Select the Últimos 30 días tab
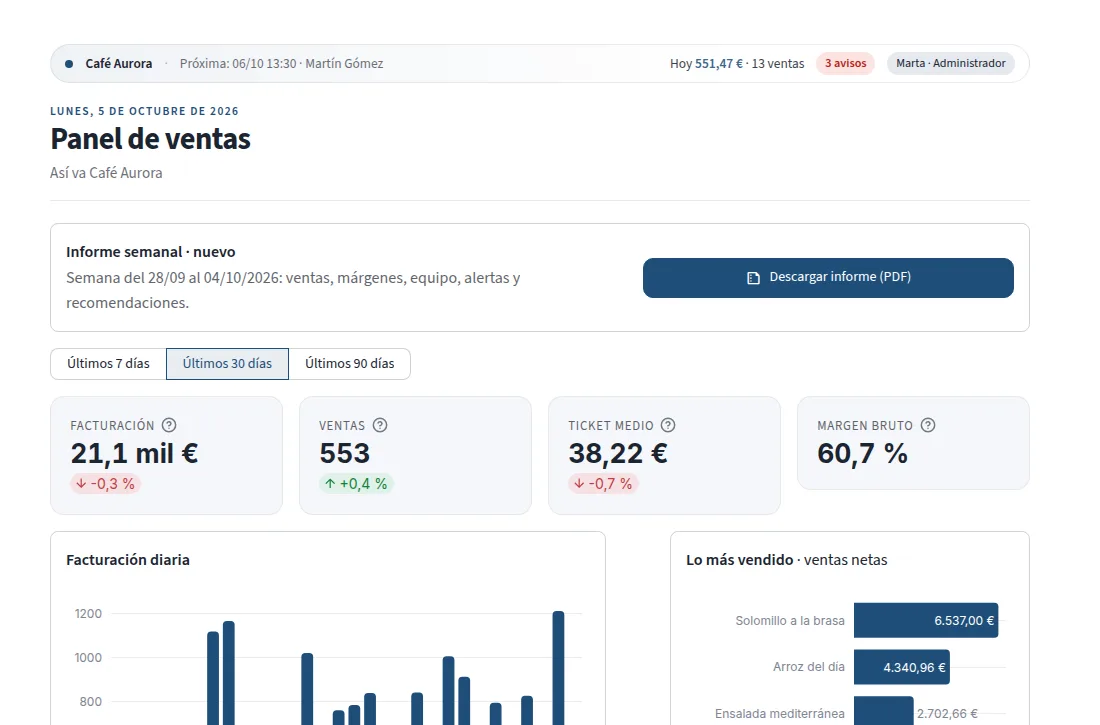This screenshot has width=1100, height=725. (x=227, y=364)
